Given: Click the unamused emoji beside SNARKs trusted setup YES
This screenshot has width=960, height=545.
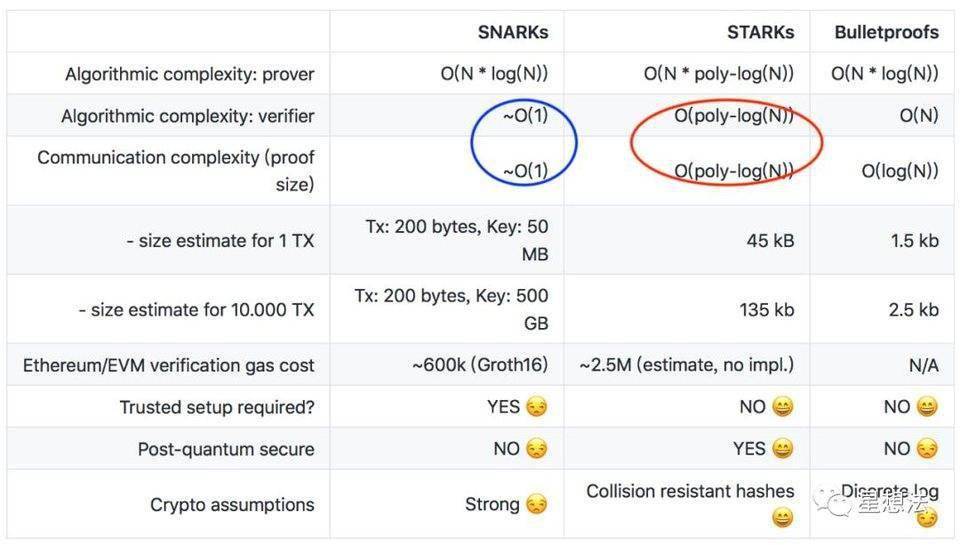Looking at the screenshot, I should click(x=537, y=407).
